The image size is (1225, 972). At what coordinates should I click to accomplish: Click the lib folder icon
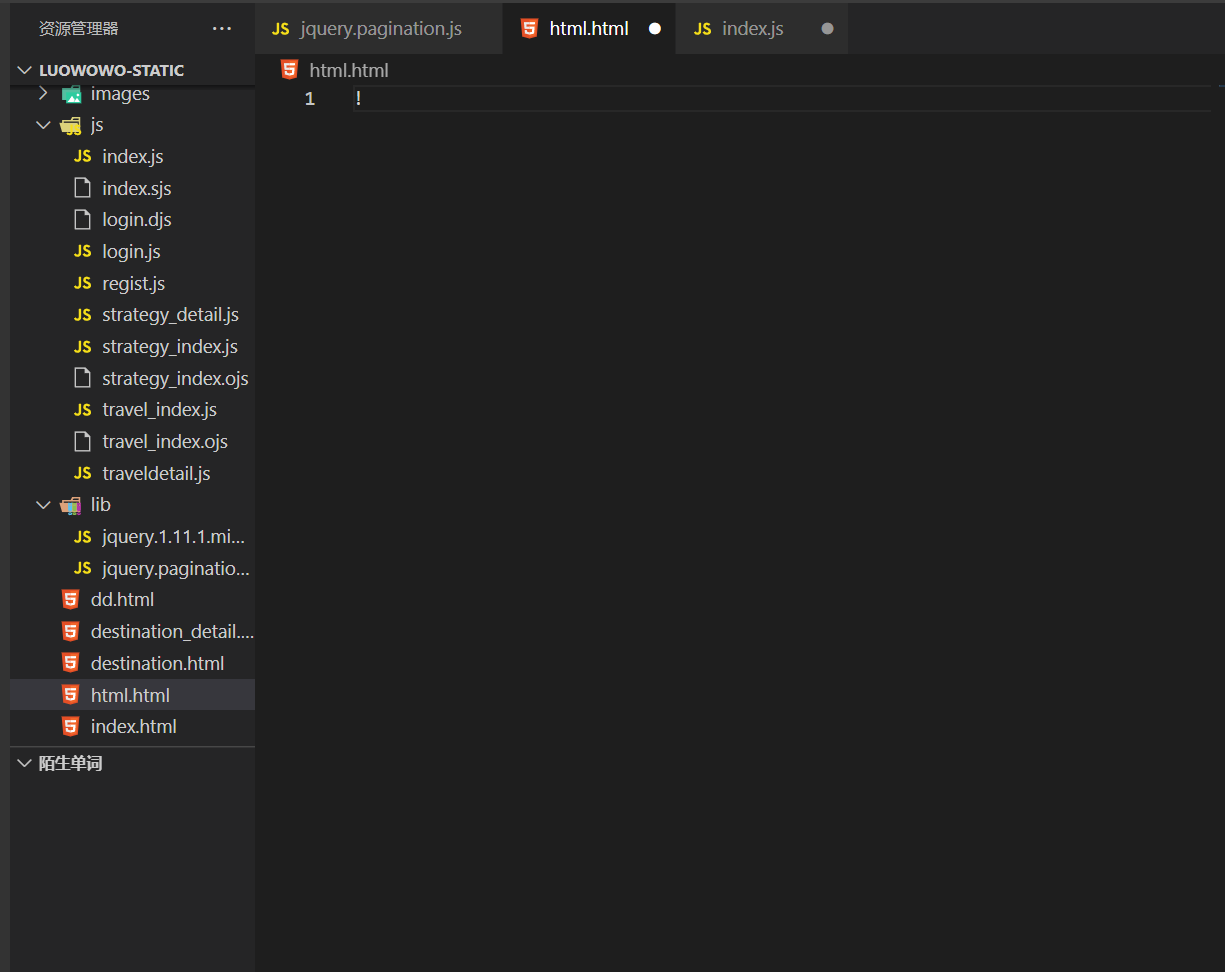pyautogui.click(x=71, y=505)
